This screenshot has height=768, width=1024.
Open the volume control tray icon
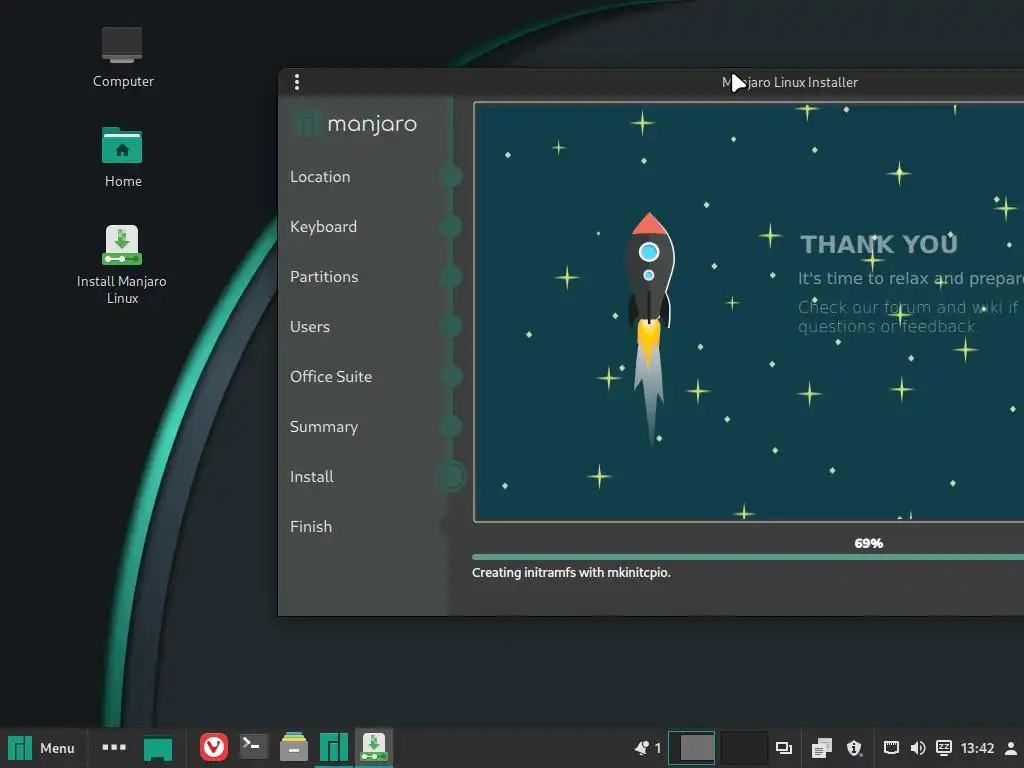click(x=918, y=748)
